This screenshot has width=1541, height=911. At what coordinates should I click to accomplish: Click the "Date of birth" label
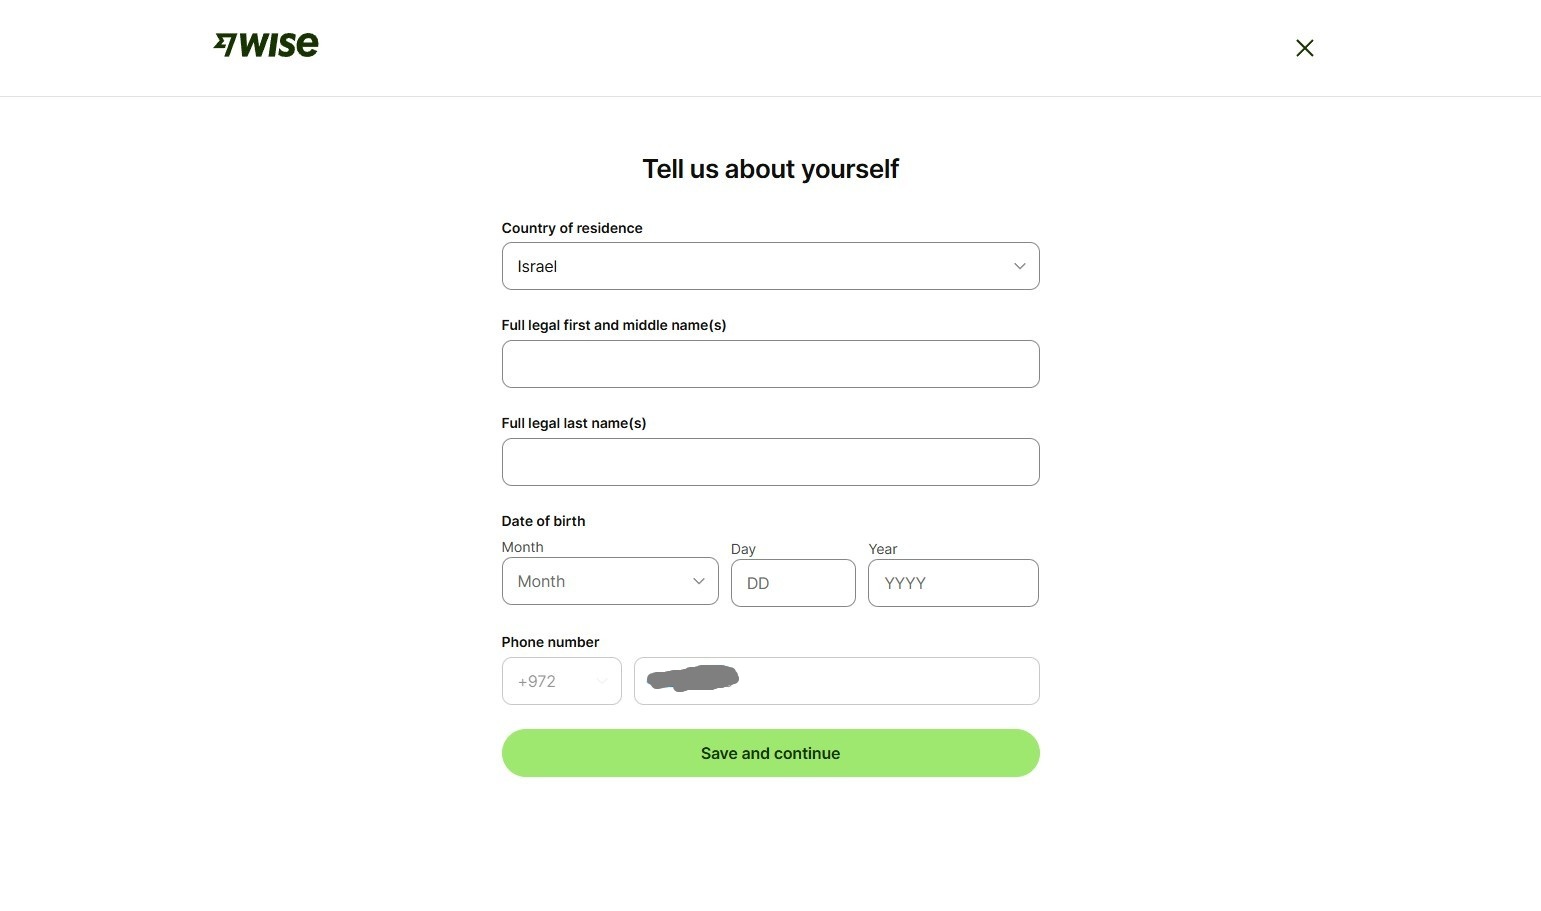(x=543, y=521)
